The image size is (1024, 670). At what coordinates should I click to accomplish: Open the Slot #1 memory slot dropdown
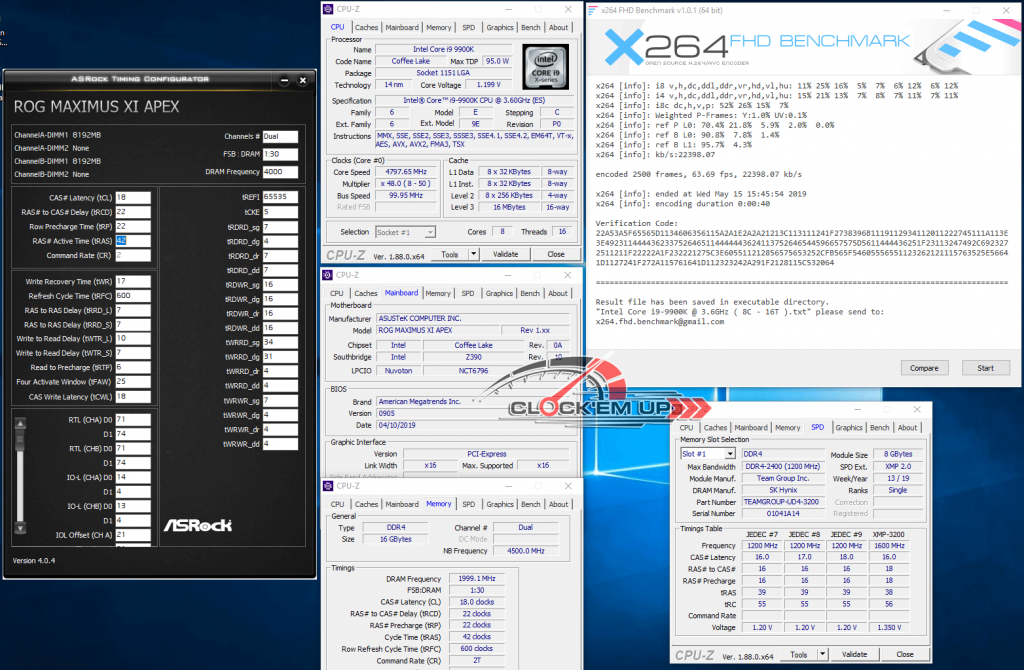tap(730, 454)
